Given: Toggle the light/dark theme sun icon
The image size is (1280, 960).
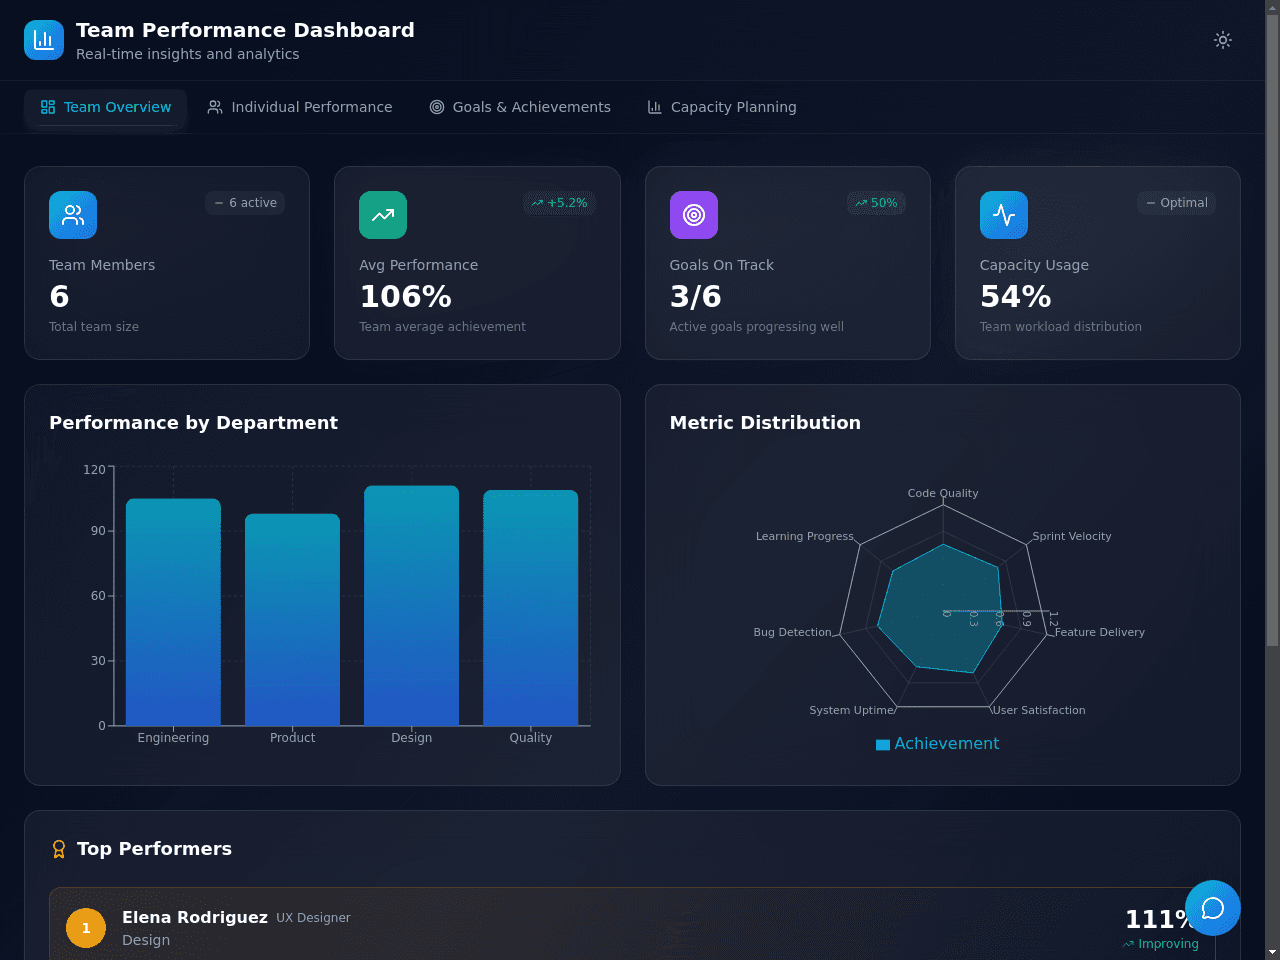Looking at the screenshot, I should pos(1222,40).
